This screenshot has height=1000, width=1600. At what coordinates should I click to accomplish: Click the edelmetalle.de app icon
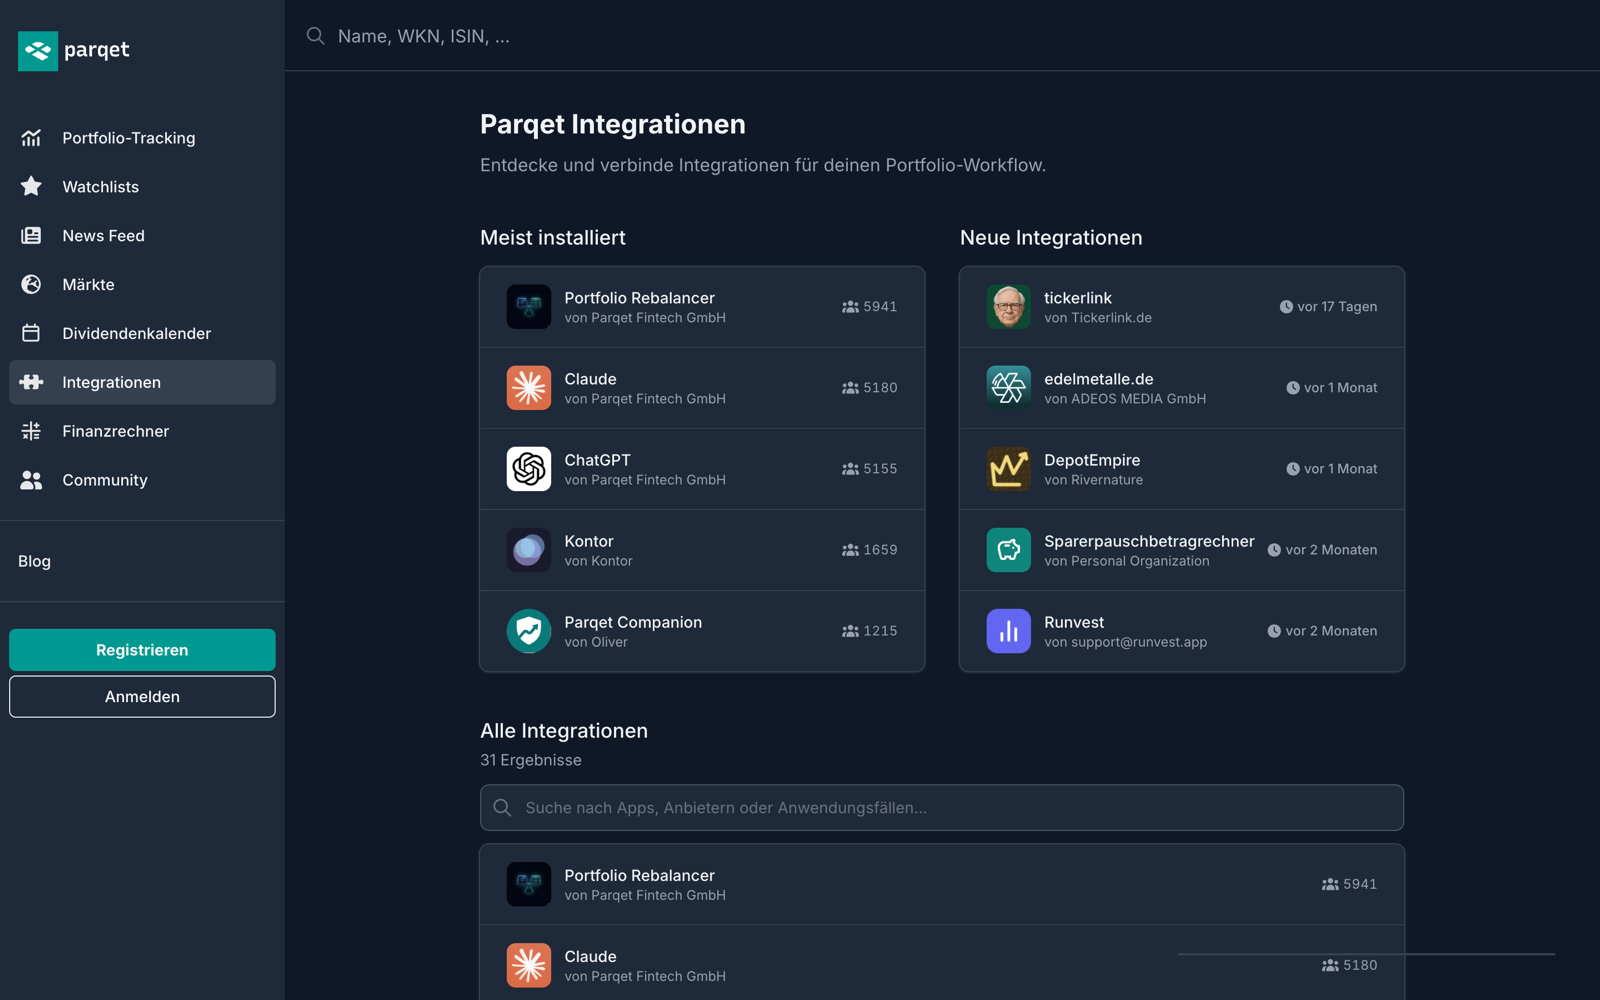point(1009,388)
